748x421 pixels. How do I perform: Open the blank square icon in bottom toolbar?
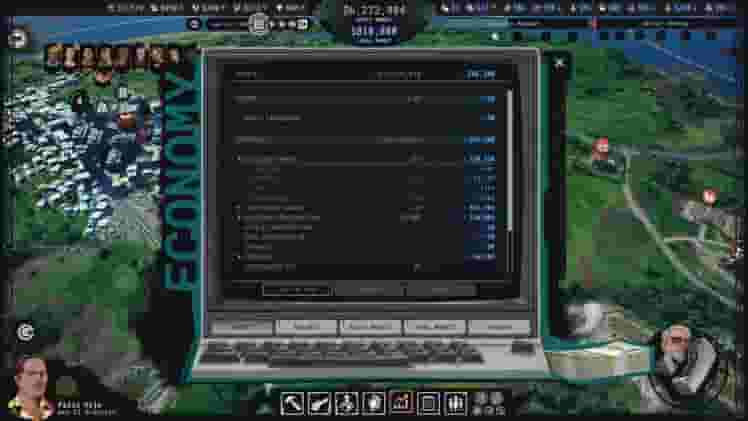pyautogui.click(x=428, y=403)
